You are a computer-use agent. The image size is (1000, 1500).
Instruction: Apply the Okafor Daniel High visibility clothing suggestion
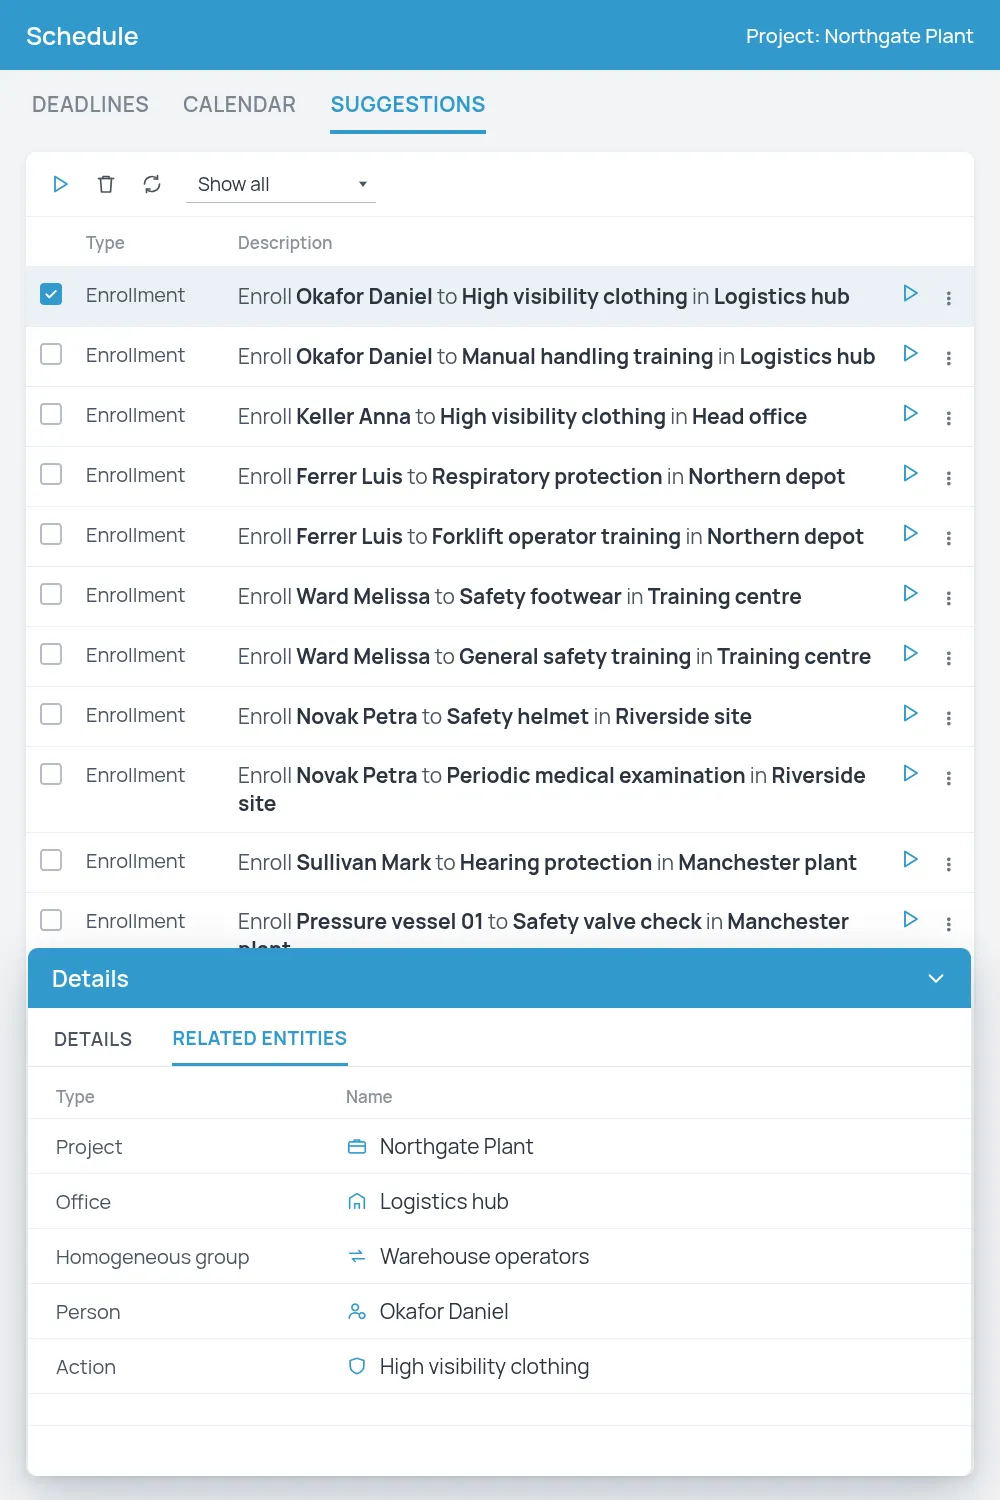(x=910, y=293)
